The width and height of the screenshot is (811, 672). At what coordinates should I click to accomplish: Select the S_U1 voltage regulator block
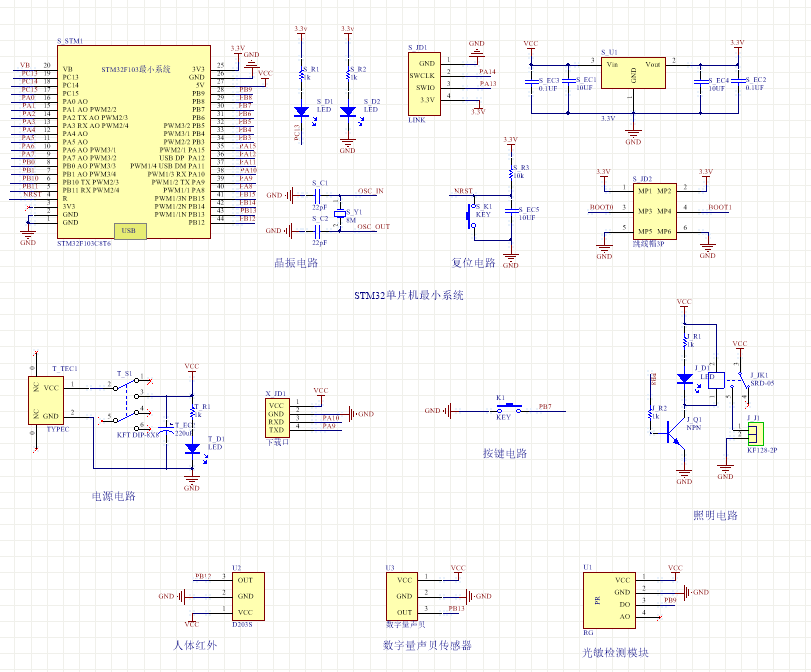(633, 73)
